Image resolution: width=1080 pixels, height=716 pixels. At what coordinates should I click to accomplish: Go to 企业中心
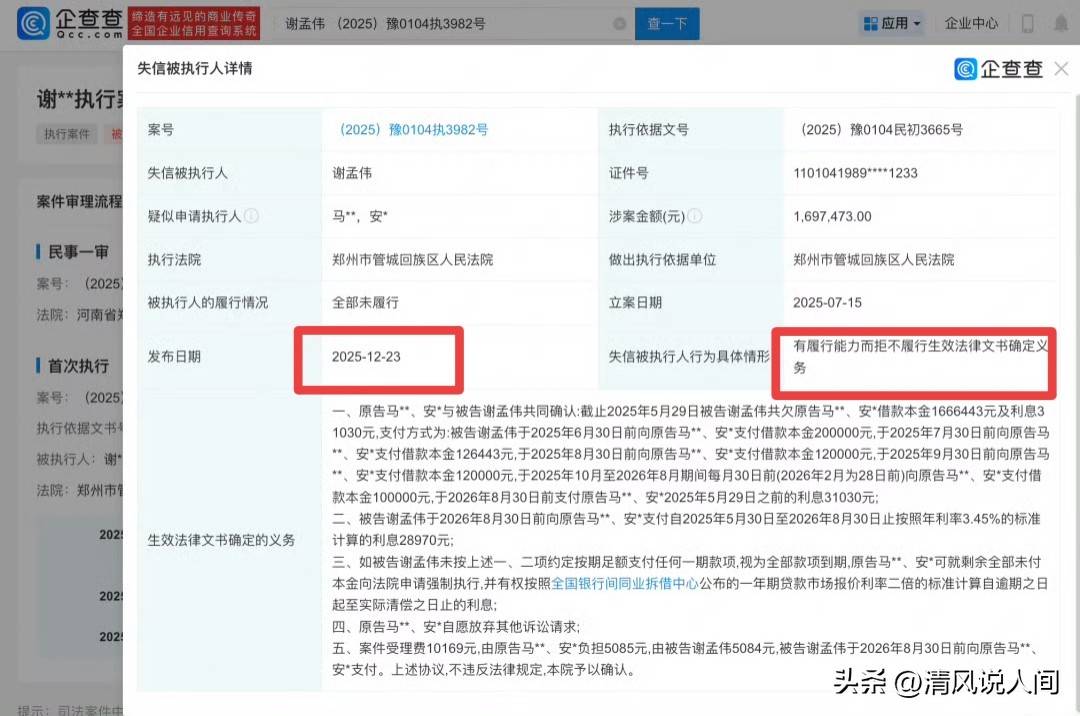pos(971,23)
